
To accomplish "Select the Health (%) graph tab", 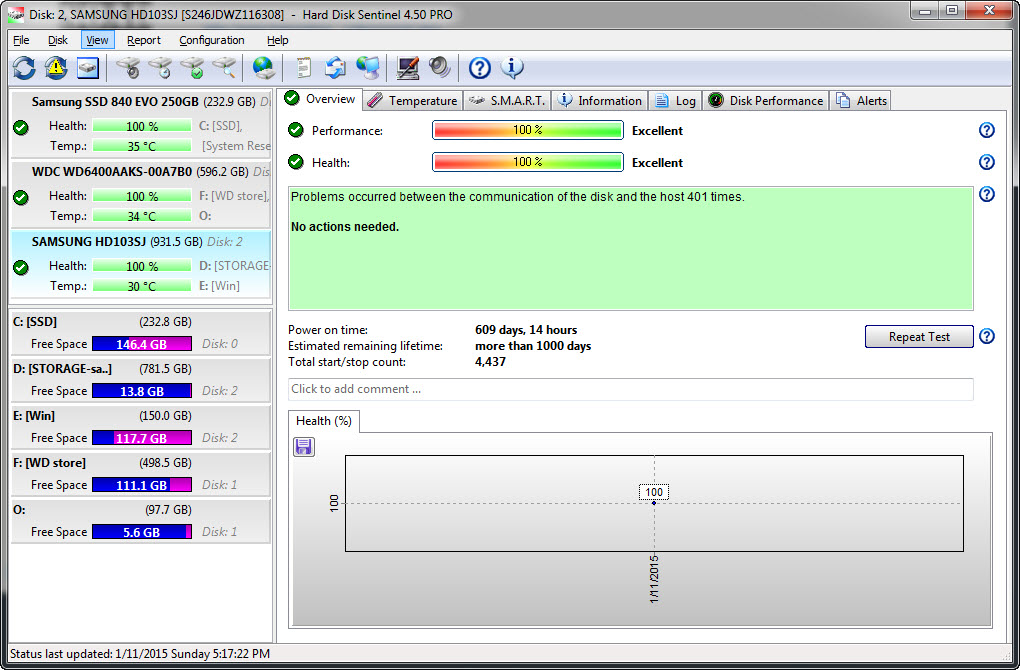I will [323, 421].
